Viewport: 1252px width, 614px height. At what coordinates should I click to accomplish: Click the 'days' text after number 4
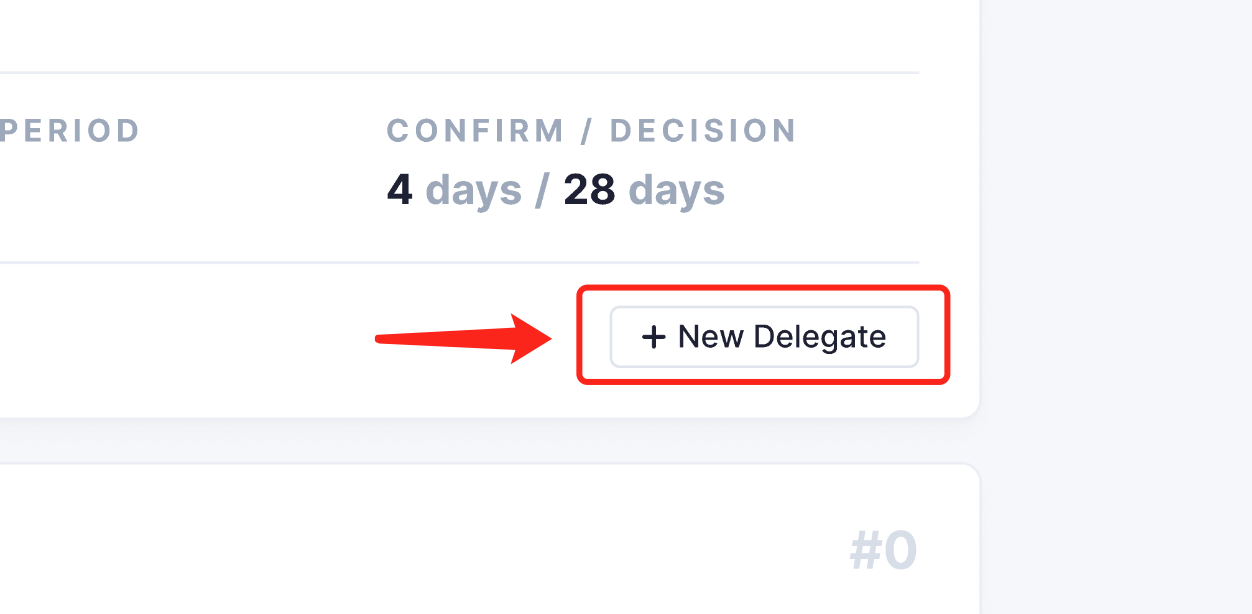coord(472,190)
